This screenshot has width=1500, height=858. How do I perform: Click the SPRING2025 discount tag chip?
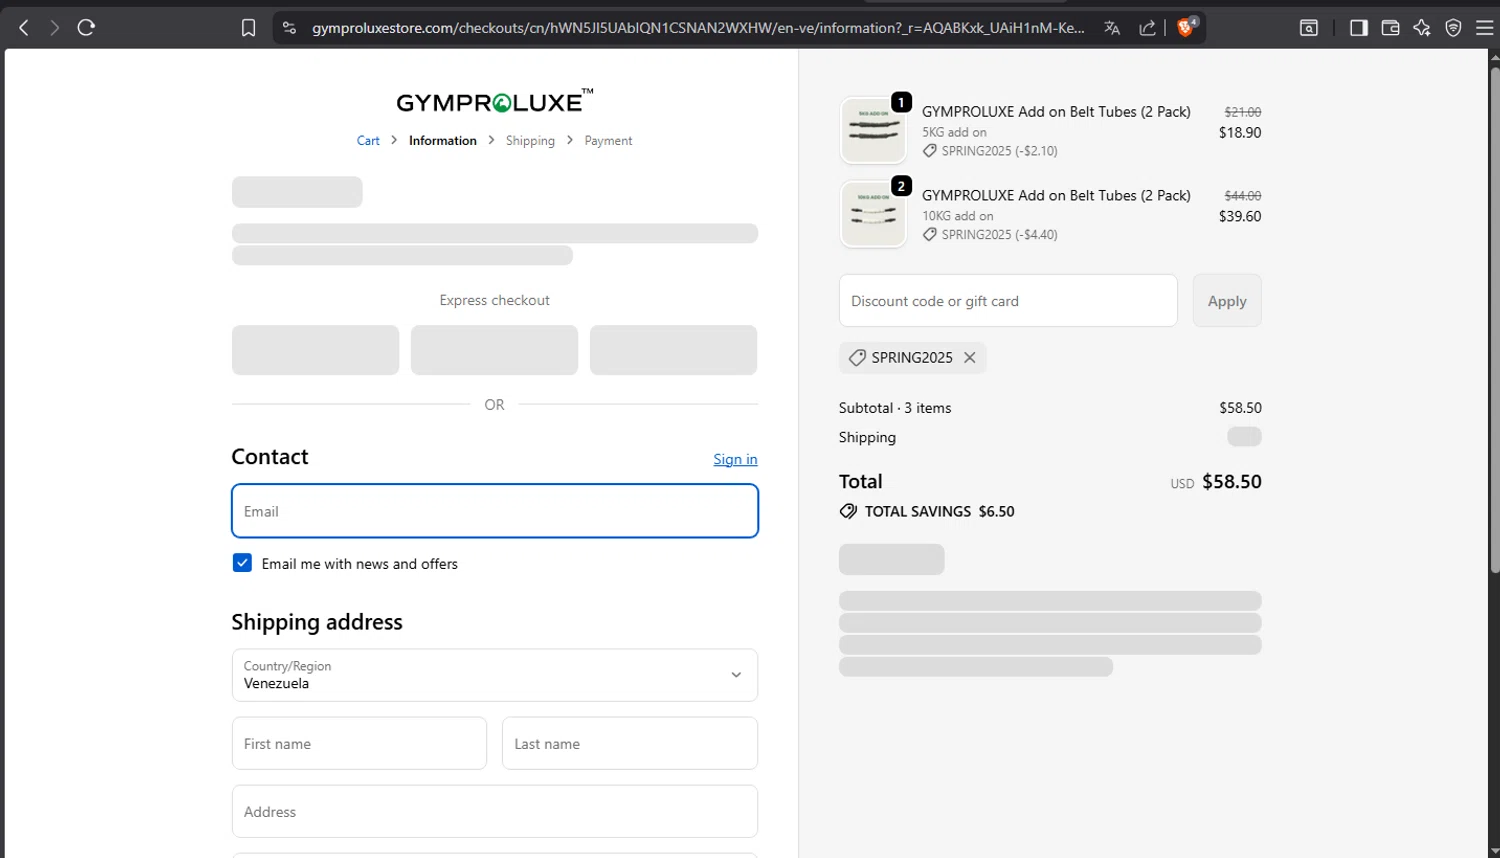[x=912, y=357]
